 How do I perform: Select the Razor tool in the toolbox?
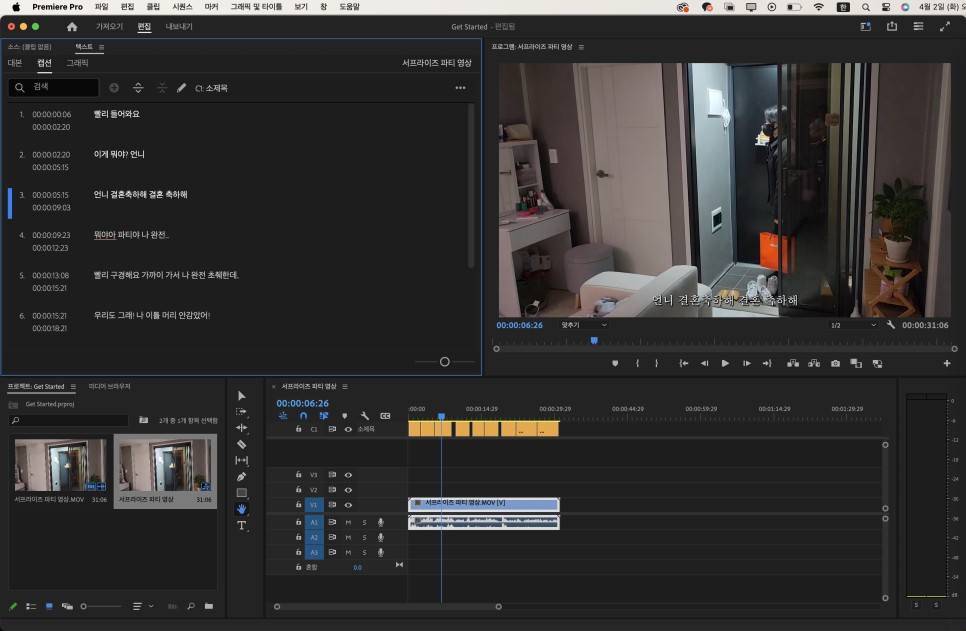point(241,444)
